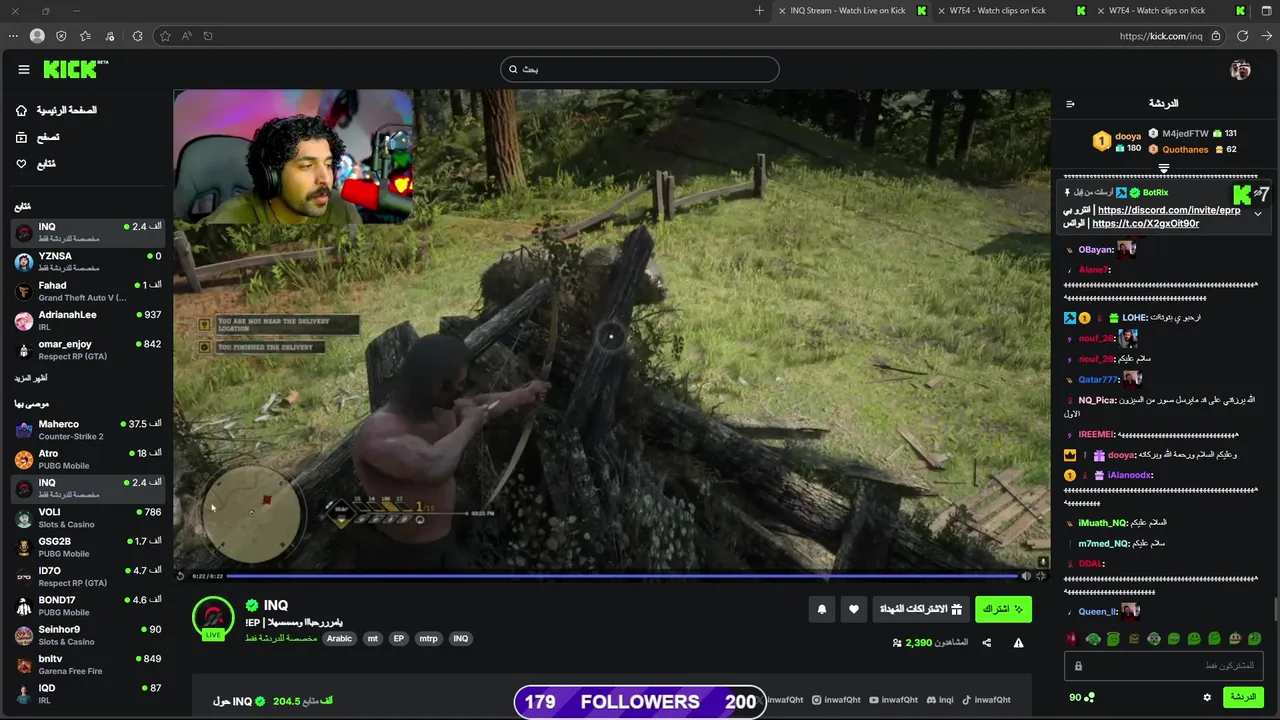This screenshot has height=720, width=1280.
Task: Open the discord.com/invite/eprp link
Action: [1168, 210]
